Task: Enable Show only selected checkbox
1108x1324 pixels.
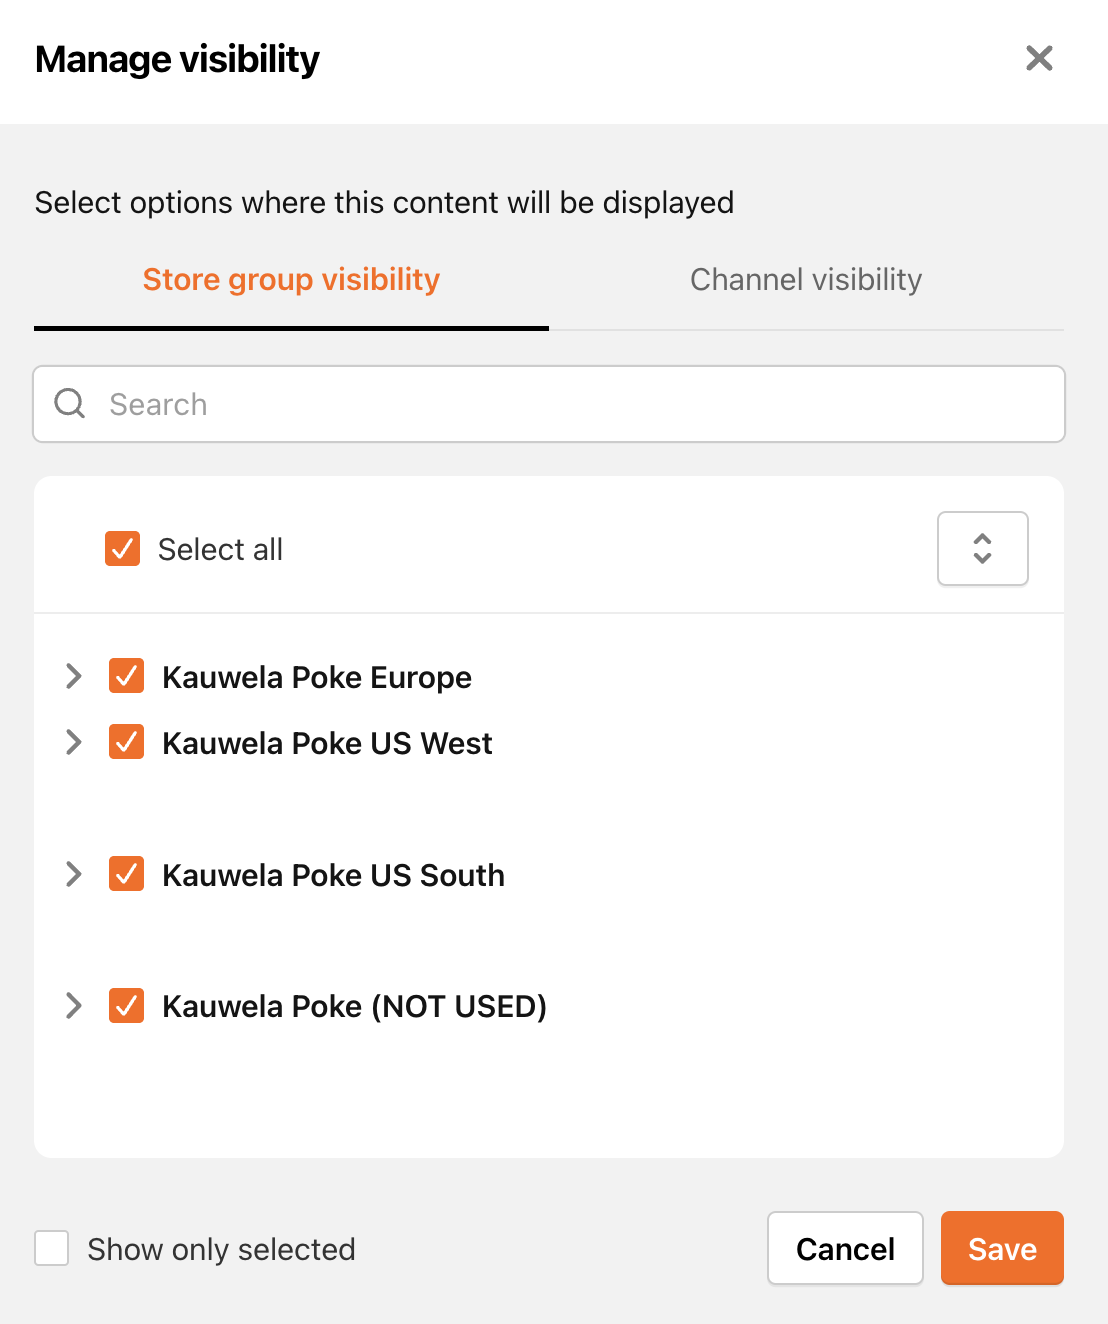Action: click(52, 1248)
